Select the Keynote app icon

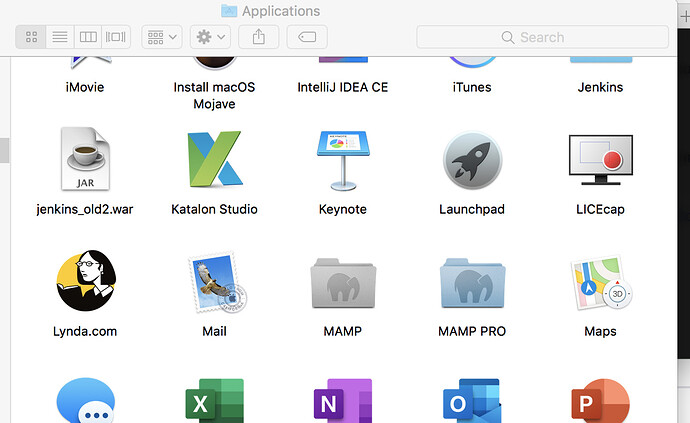click(x=343, y=161)
